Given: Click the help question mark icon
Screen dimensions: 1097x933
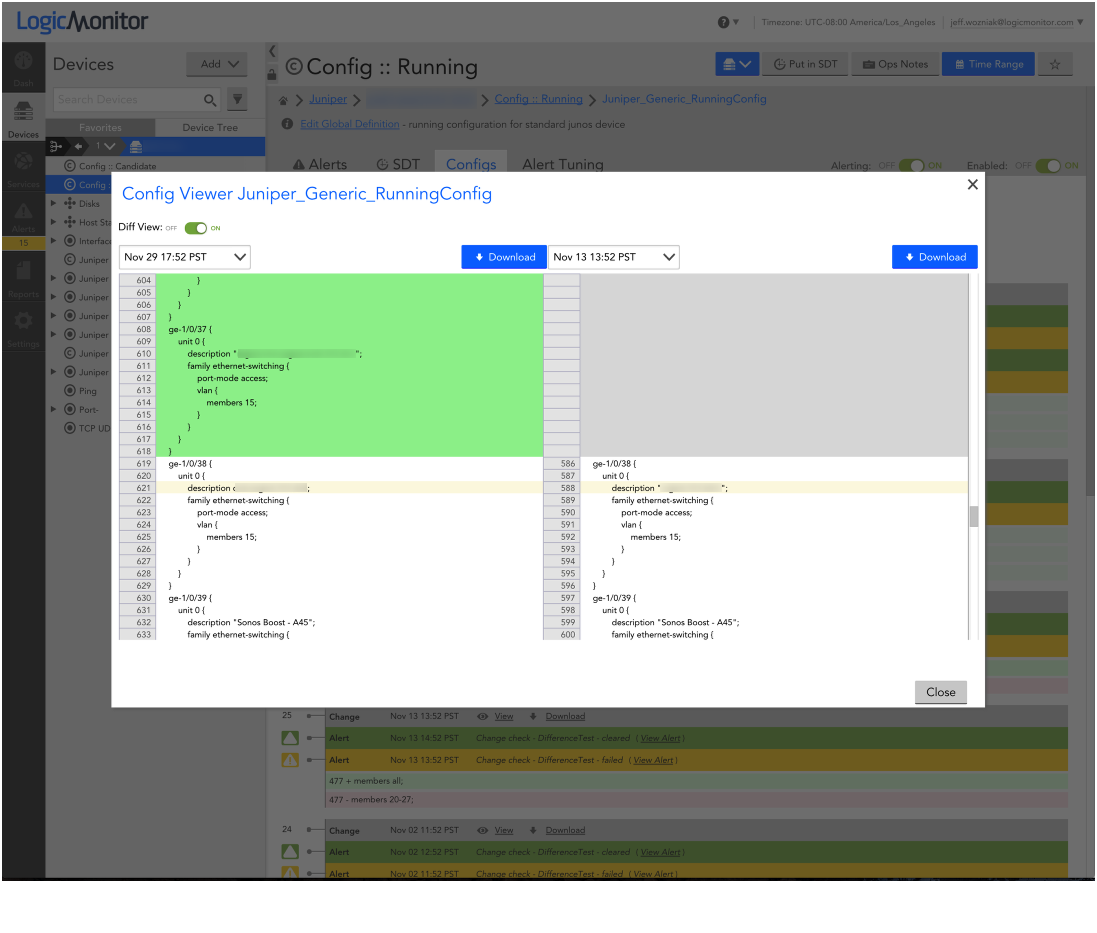Looking at the screenshot, I should click(723, 22).
